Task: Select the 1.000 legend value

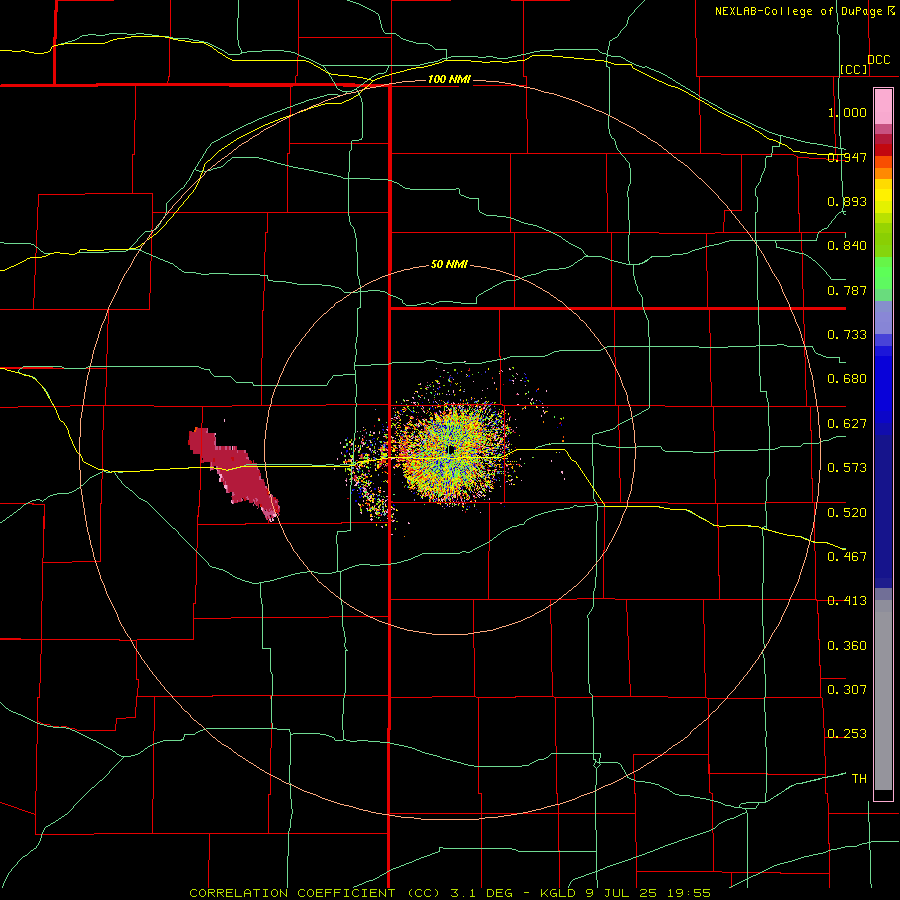Action: (x=847, y=112)
